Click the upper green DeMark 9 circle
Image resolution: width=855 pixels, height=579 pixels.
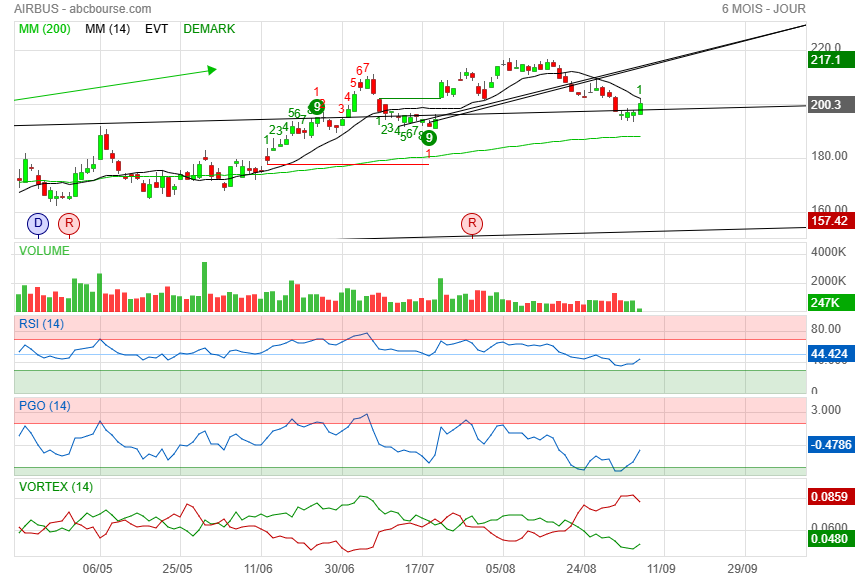tap(317, 106)
